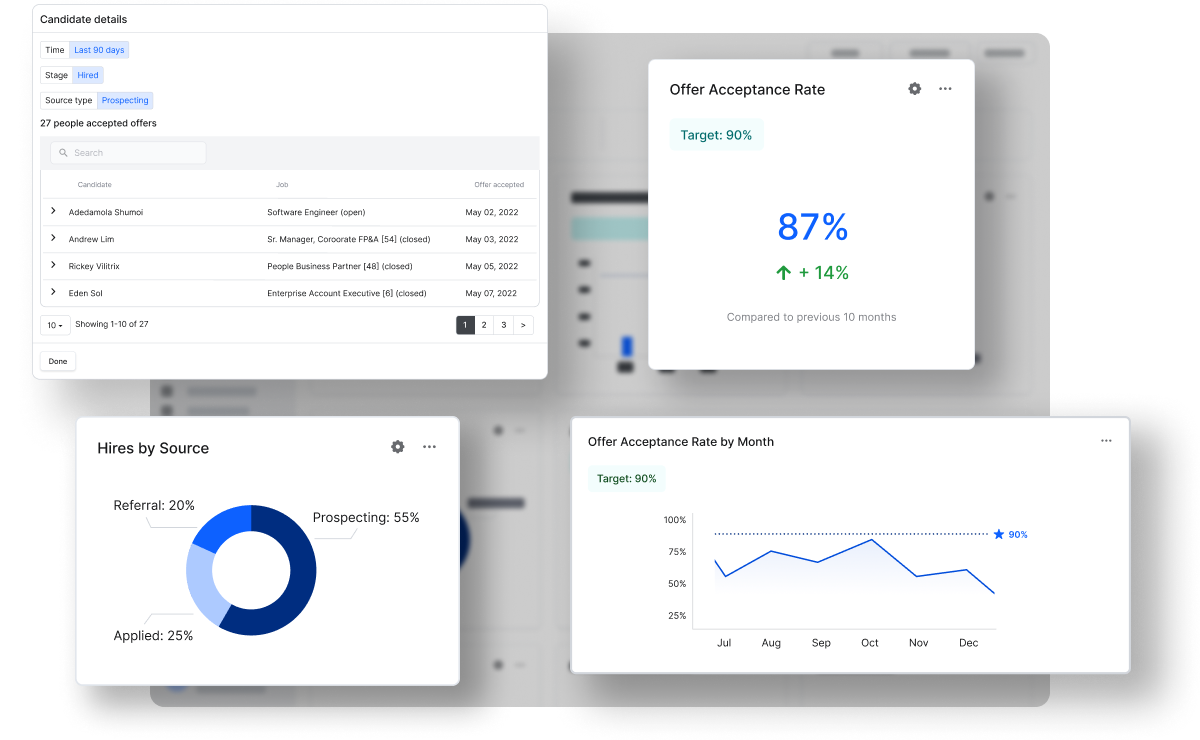Click People Business Partner [48] job cell

pos(340,266)
